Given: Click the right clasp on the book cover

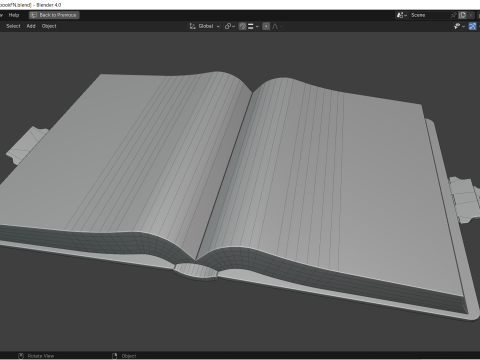Looking at the screenshot, I should (x=464, y=199).
